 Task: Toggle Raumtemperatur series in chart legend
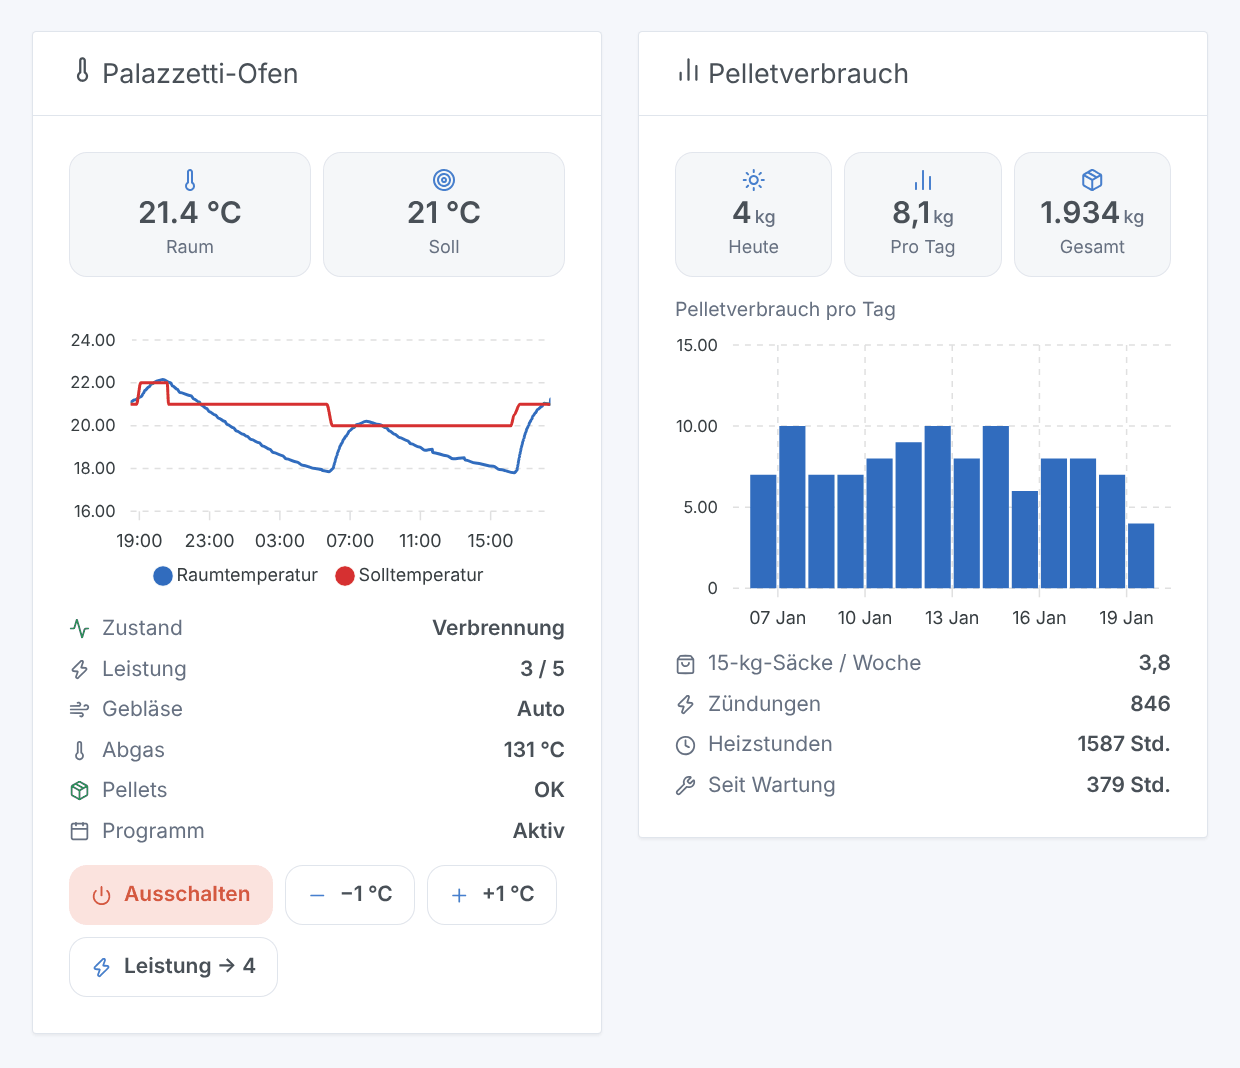[235, 575]
